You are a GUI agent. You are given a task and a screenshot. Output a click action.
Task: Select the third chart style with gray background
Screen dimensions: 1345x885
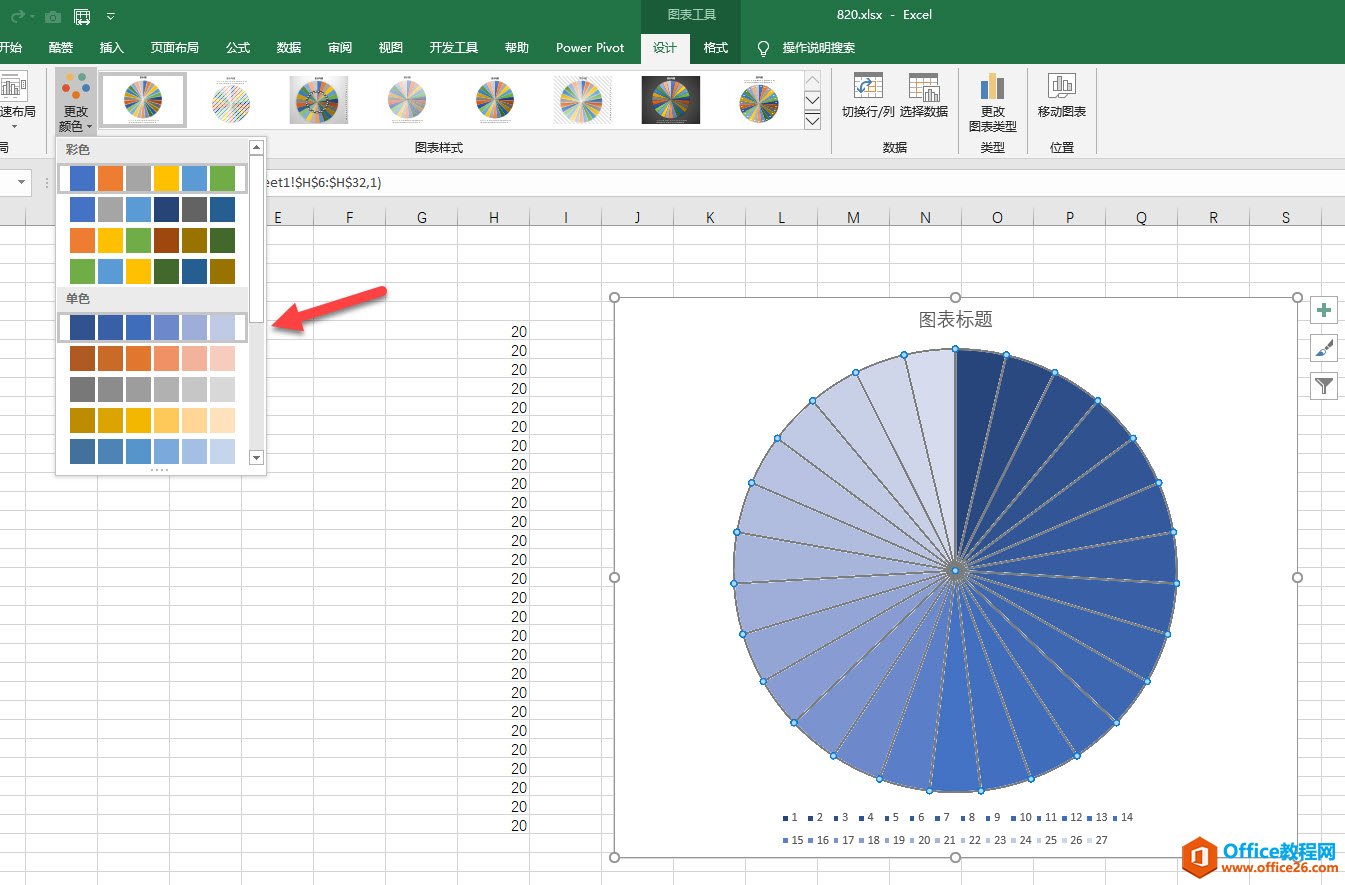coord(319,100)
